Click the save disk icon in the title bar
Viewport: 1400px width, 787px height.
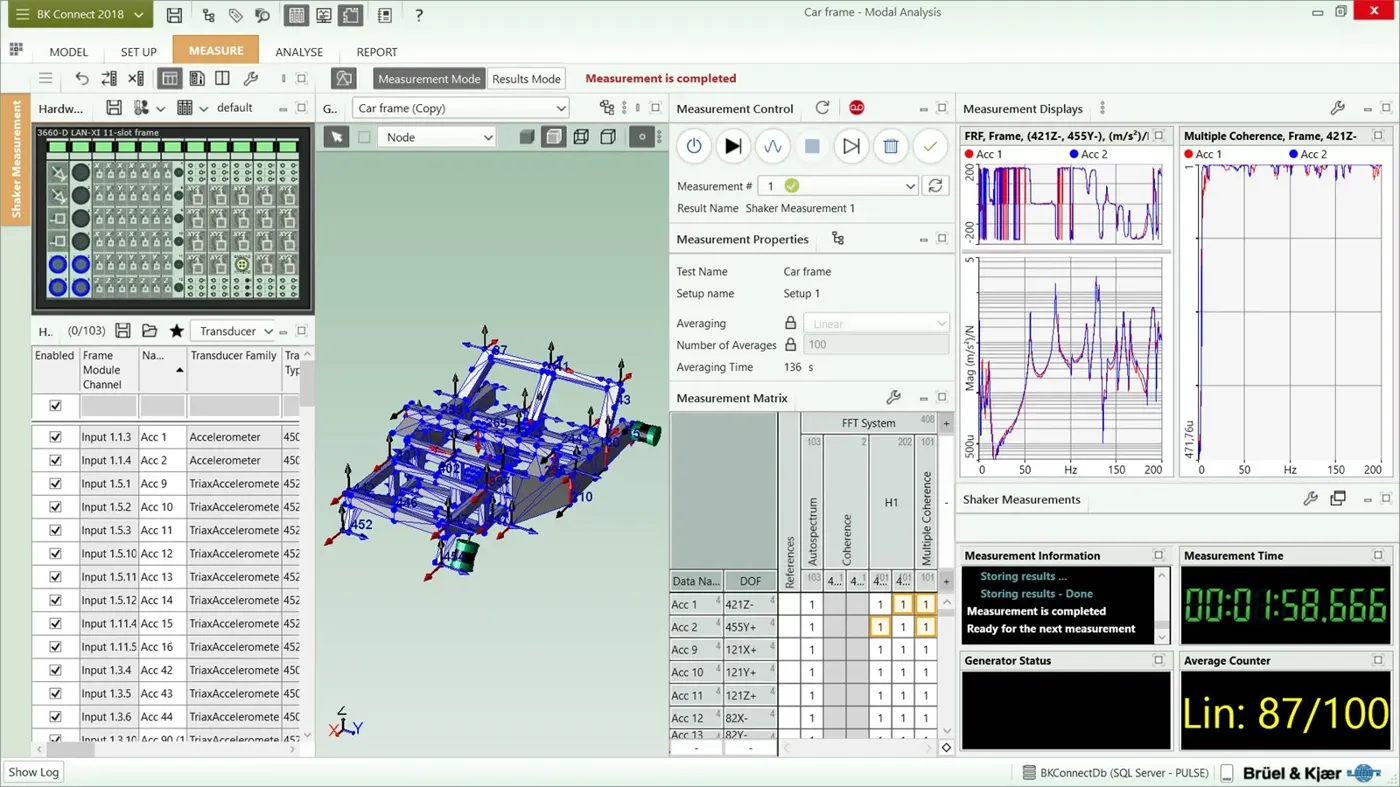[173, 14]
